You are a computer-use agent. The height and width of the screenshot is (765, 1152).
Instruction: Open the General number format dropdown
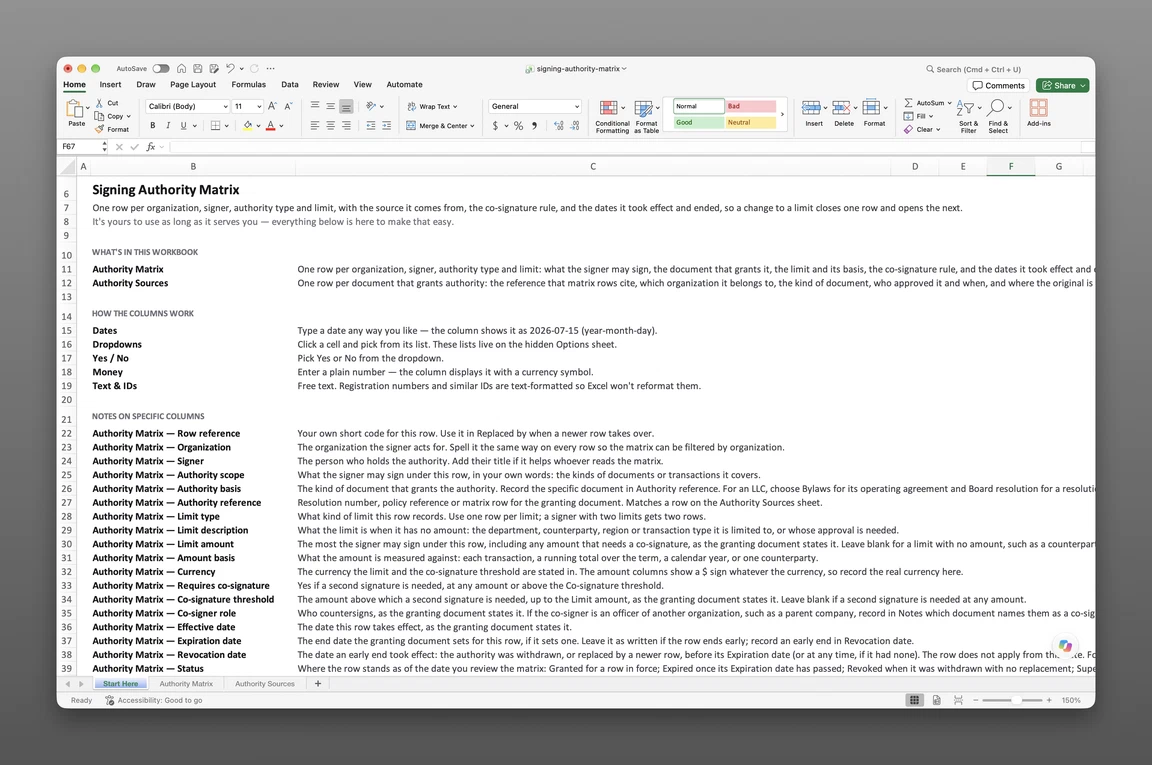[535, 107]
